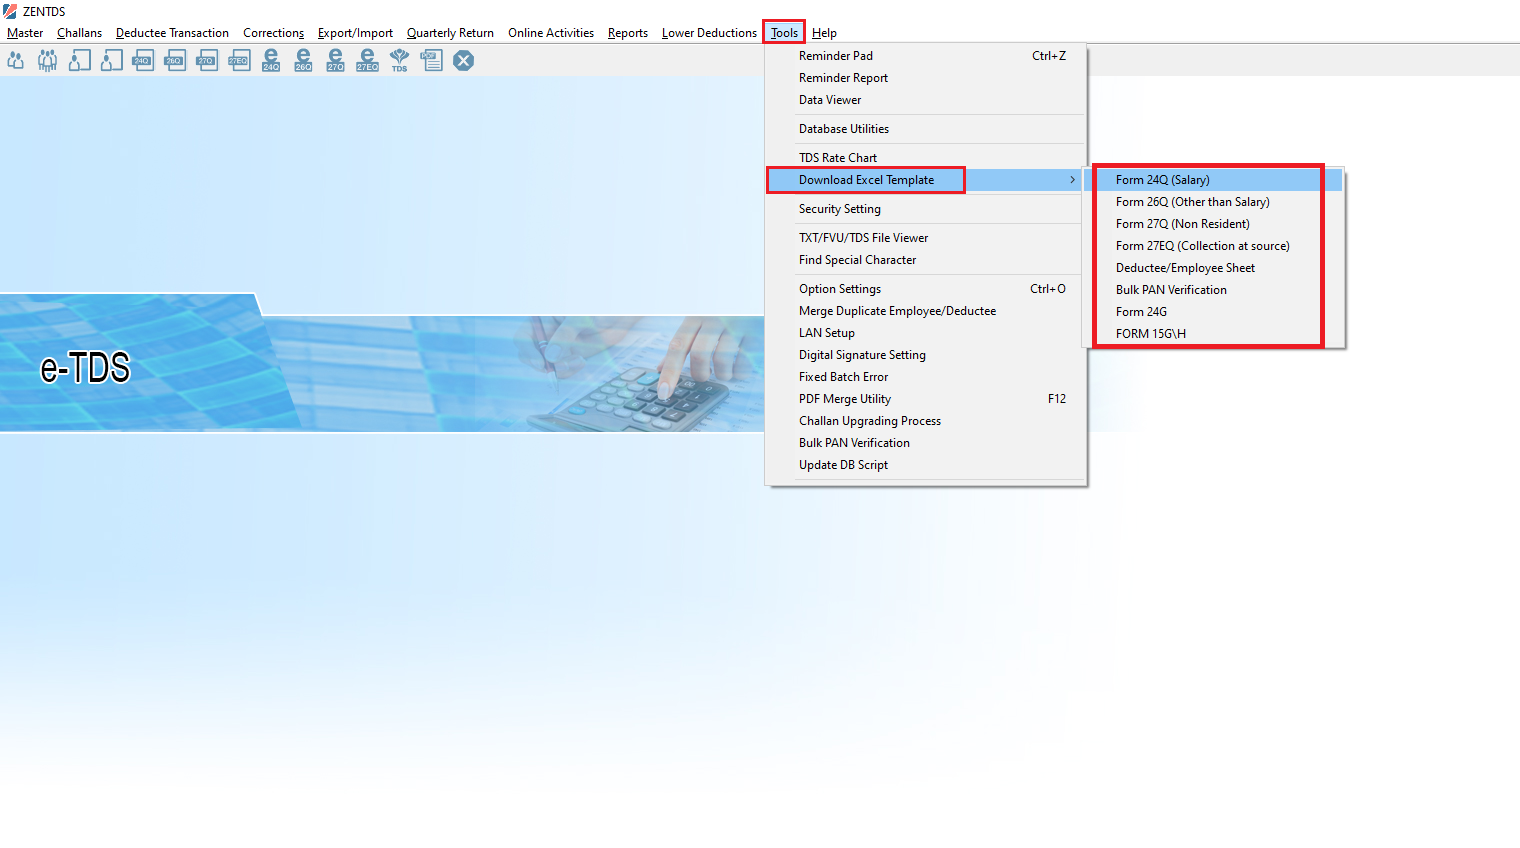Select Bulk PAN Verification in template submenu
This screenshot has width=1520, height=848.
click(x=1214, y=290)
